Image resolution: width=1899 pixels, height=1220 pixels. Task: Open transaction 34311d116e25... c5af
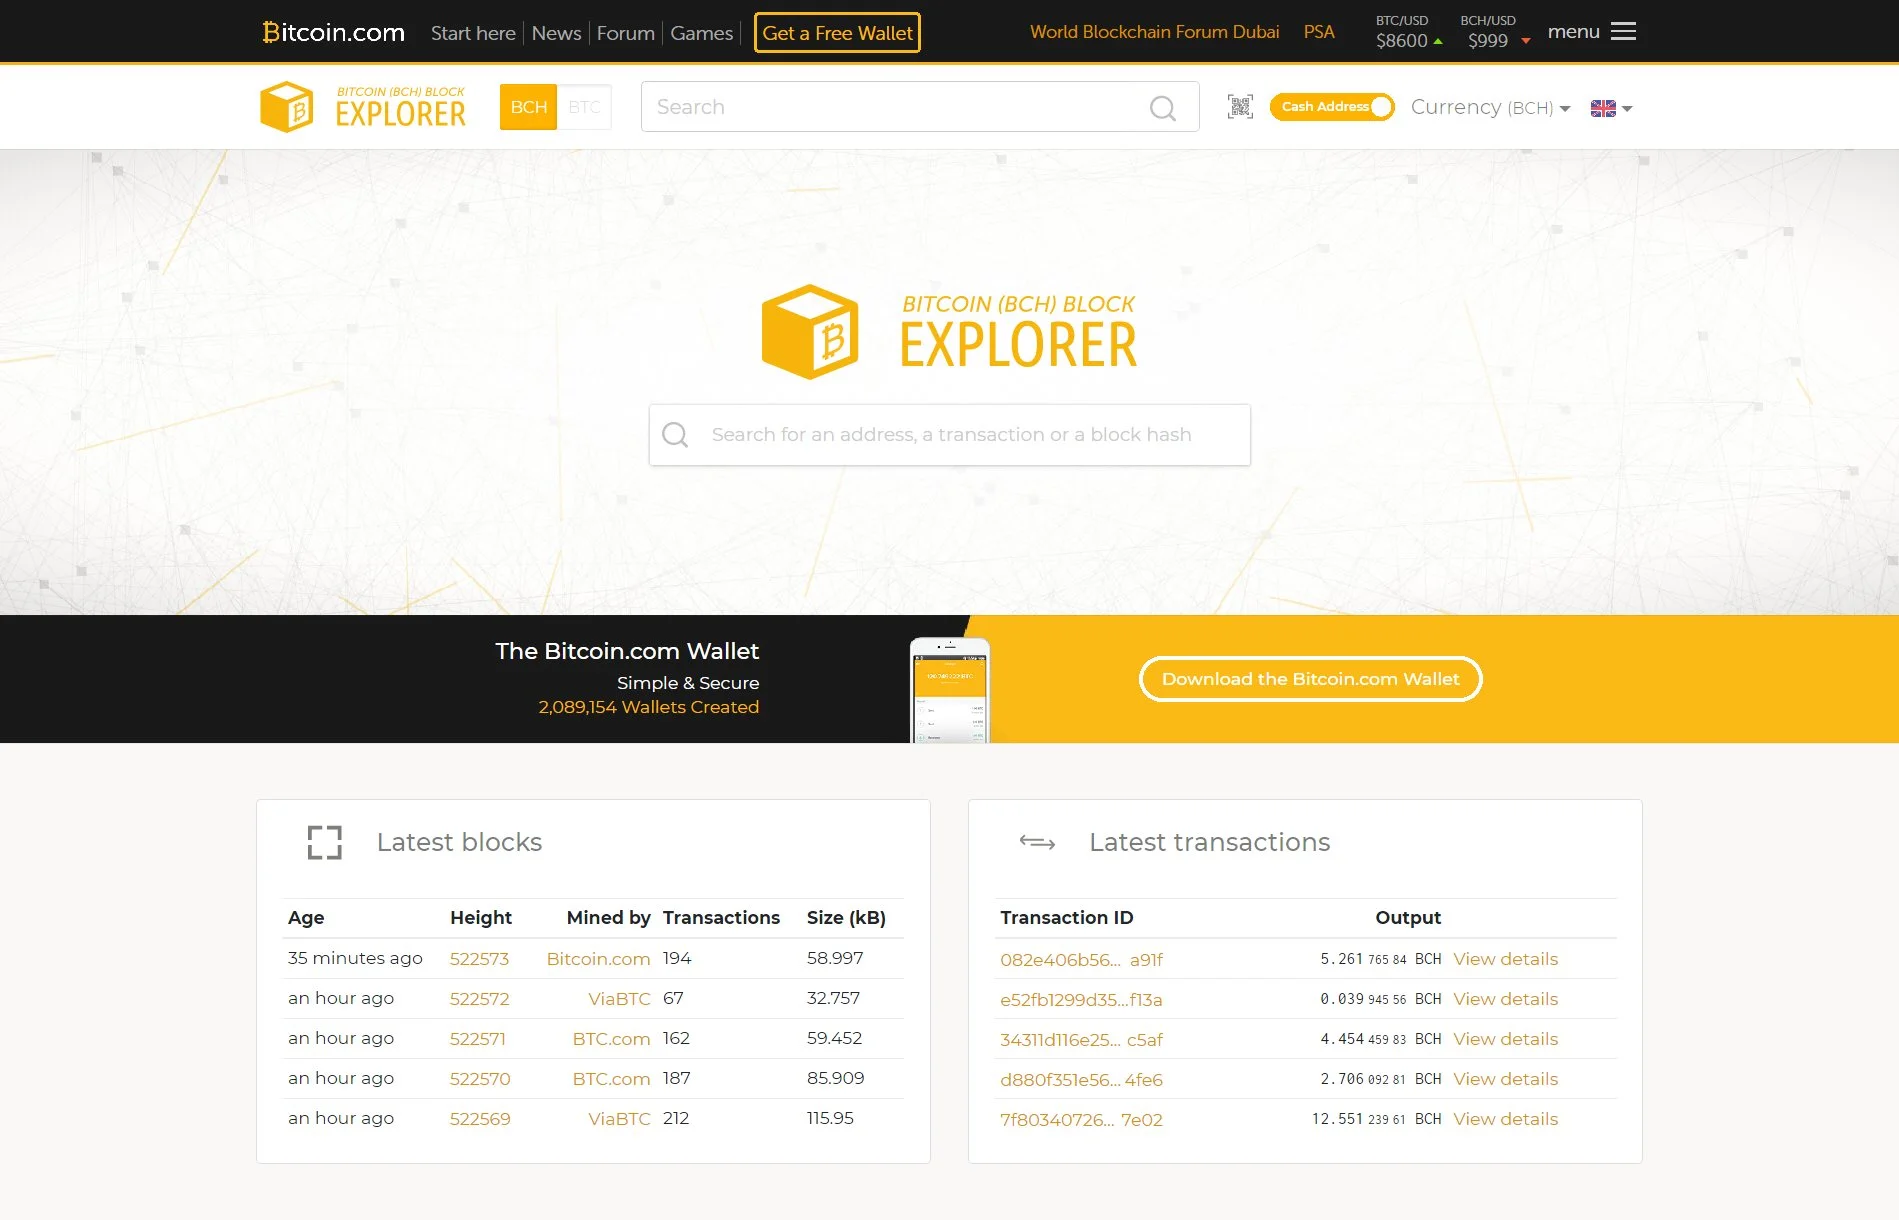coord(1081,1040)
